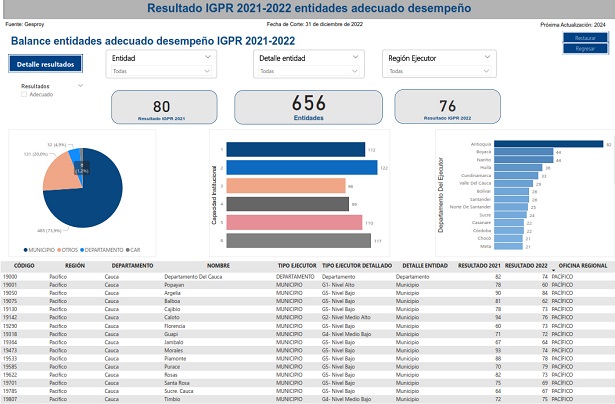Sort table by DETALLE ENTIDAD column header
The image size is (615, 404).
(425, 266)
